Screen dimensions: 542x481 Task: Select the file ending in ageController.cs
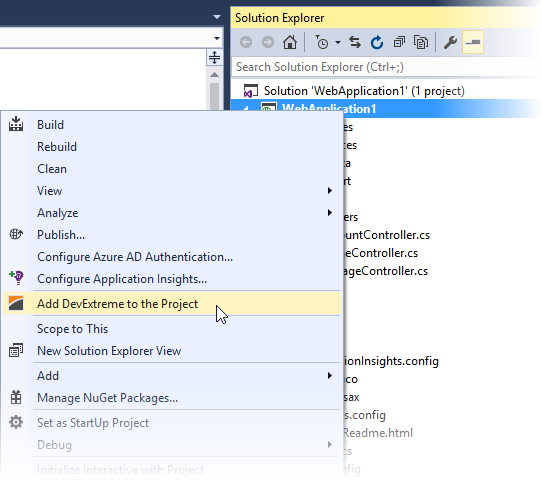point(385,271)
